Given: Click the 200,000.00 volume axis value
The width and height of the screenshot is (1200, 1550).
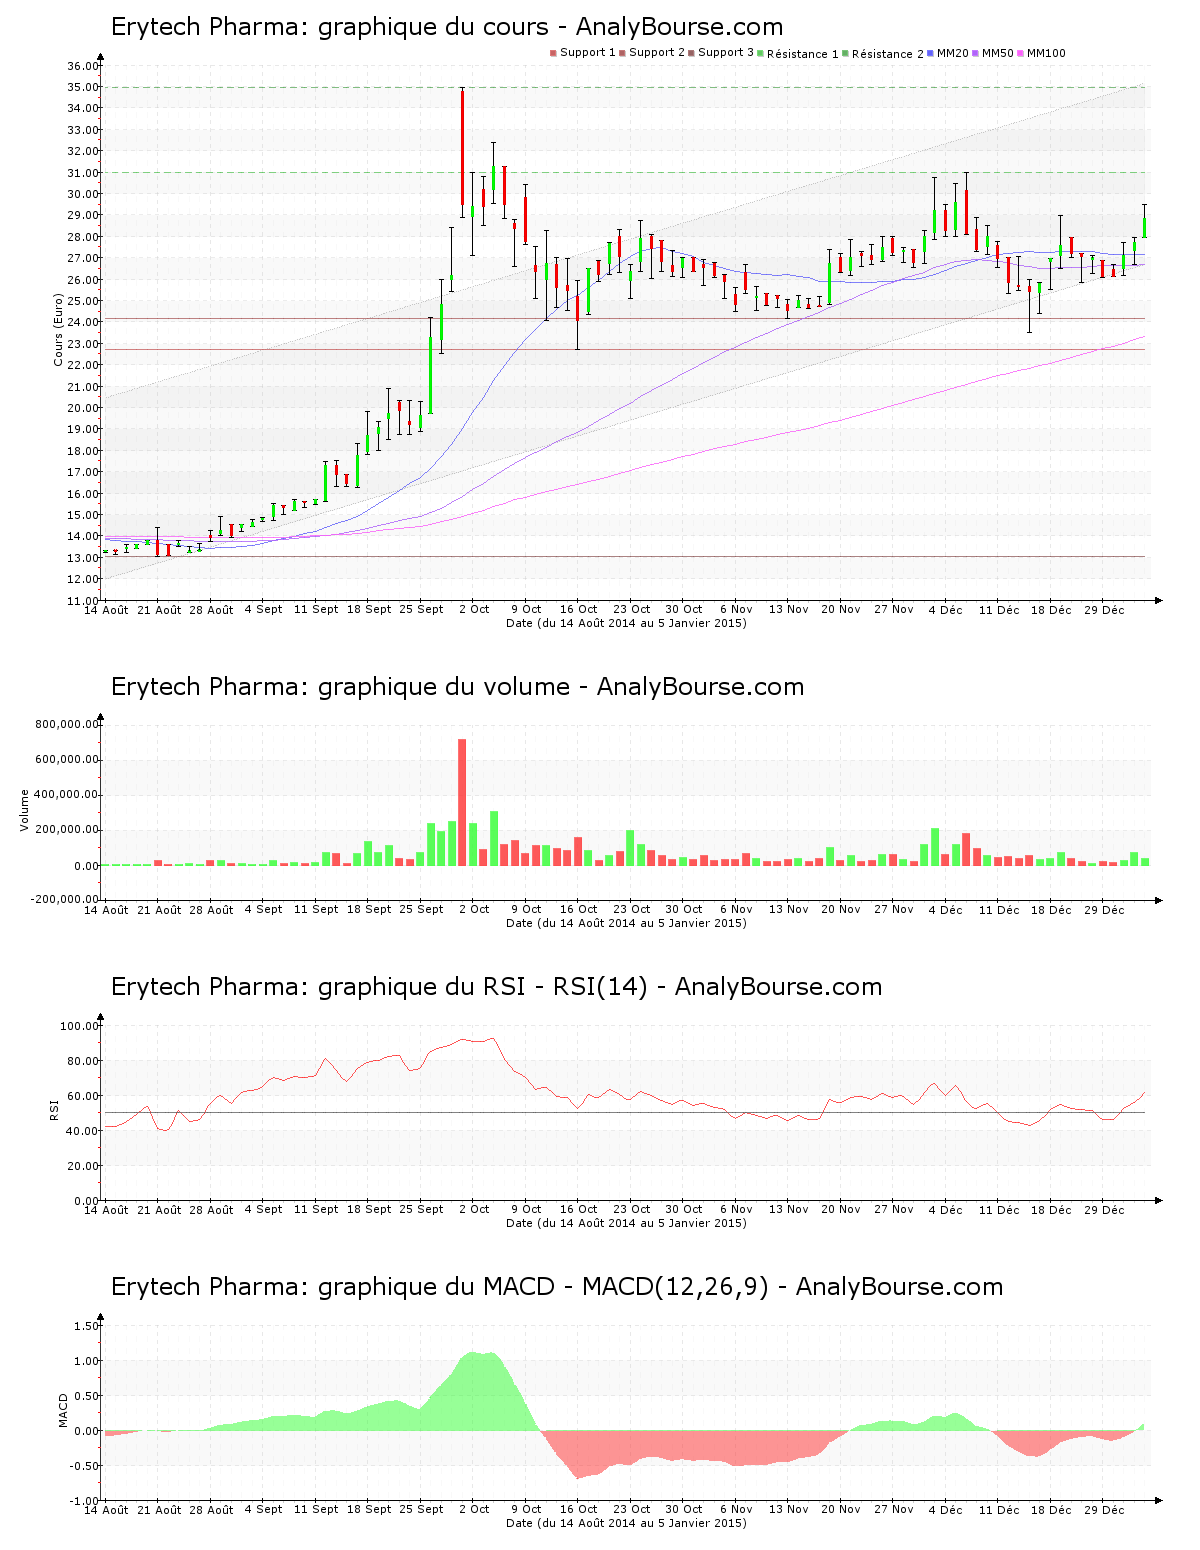Looking at the screenshot, I should tap(66, 830).
